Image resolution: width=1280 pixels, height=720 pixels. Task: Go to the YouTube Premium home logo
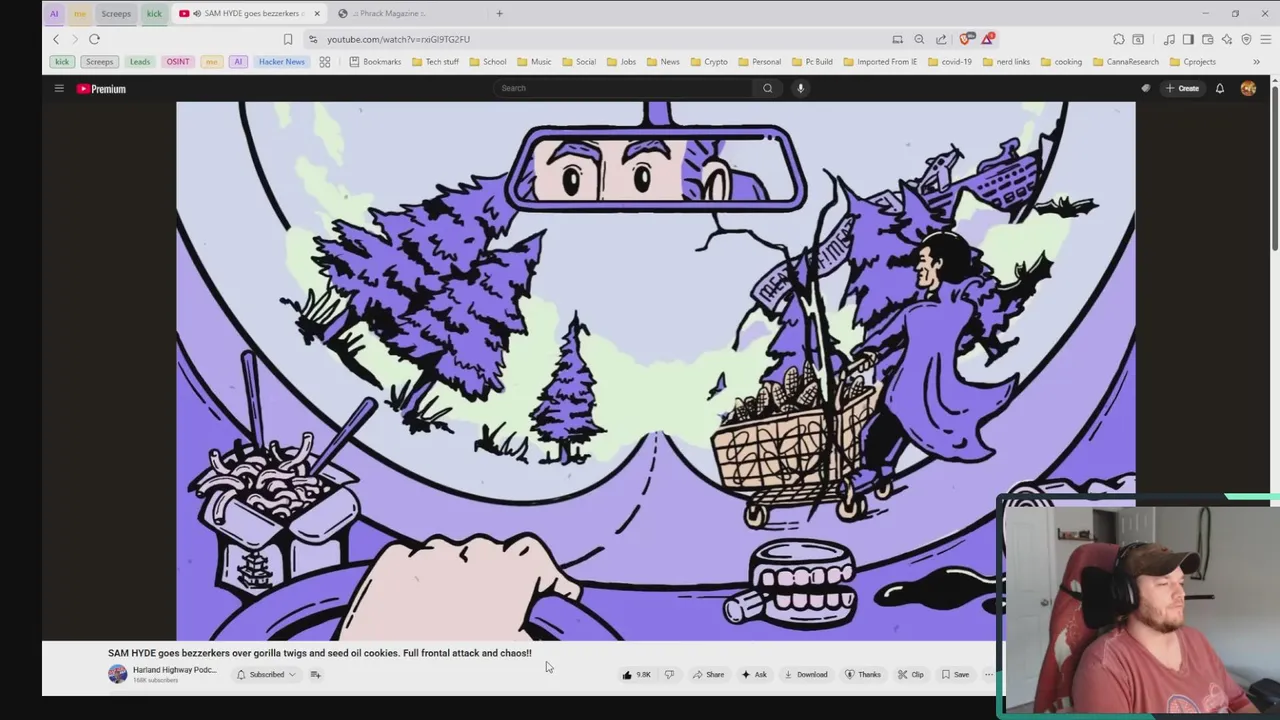pyautogui.click(x=101, y=89)
